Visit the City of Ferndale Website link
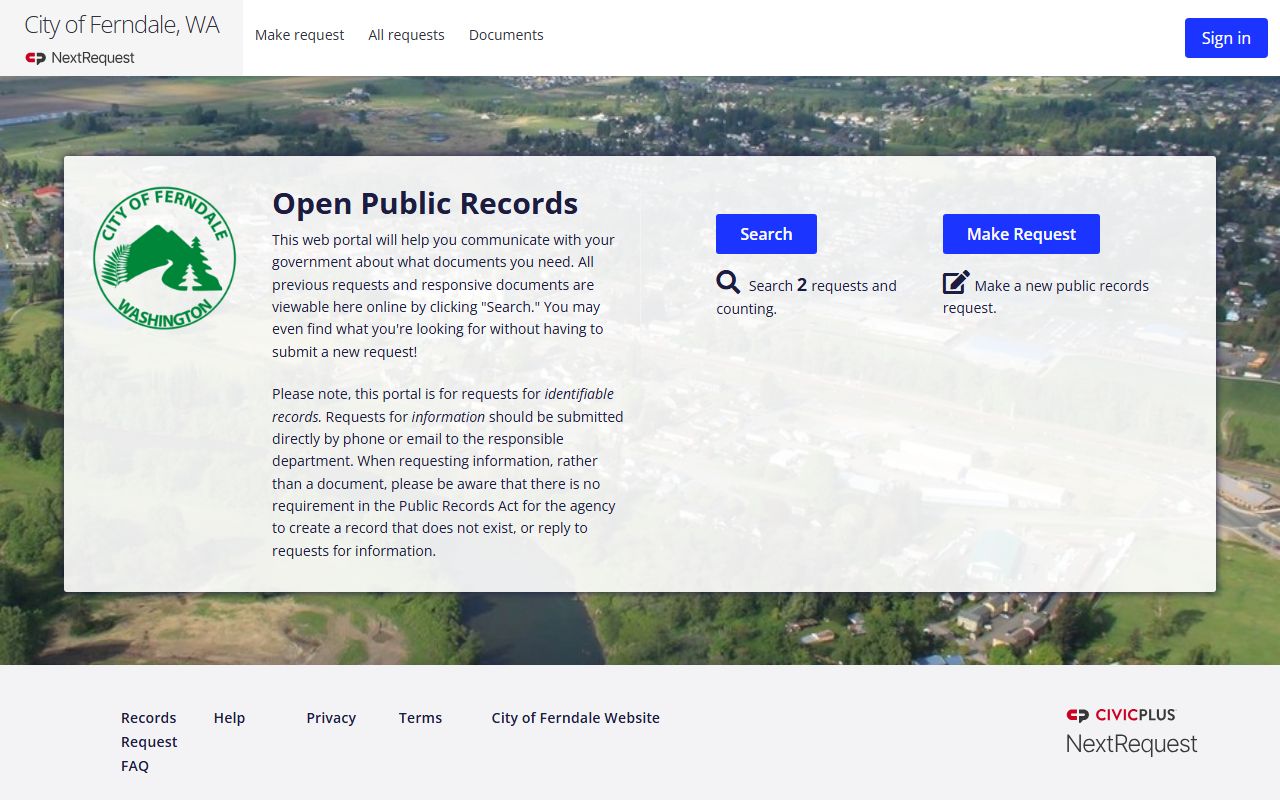The width and height of the screenshot is (1280, 800). pyautogui.click(x=575, y=718)
